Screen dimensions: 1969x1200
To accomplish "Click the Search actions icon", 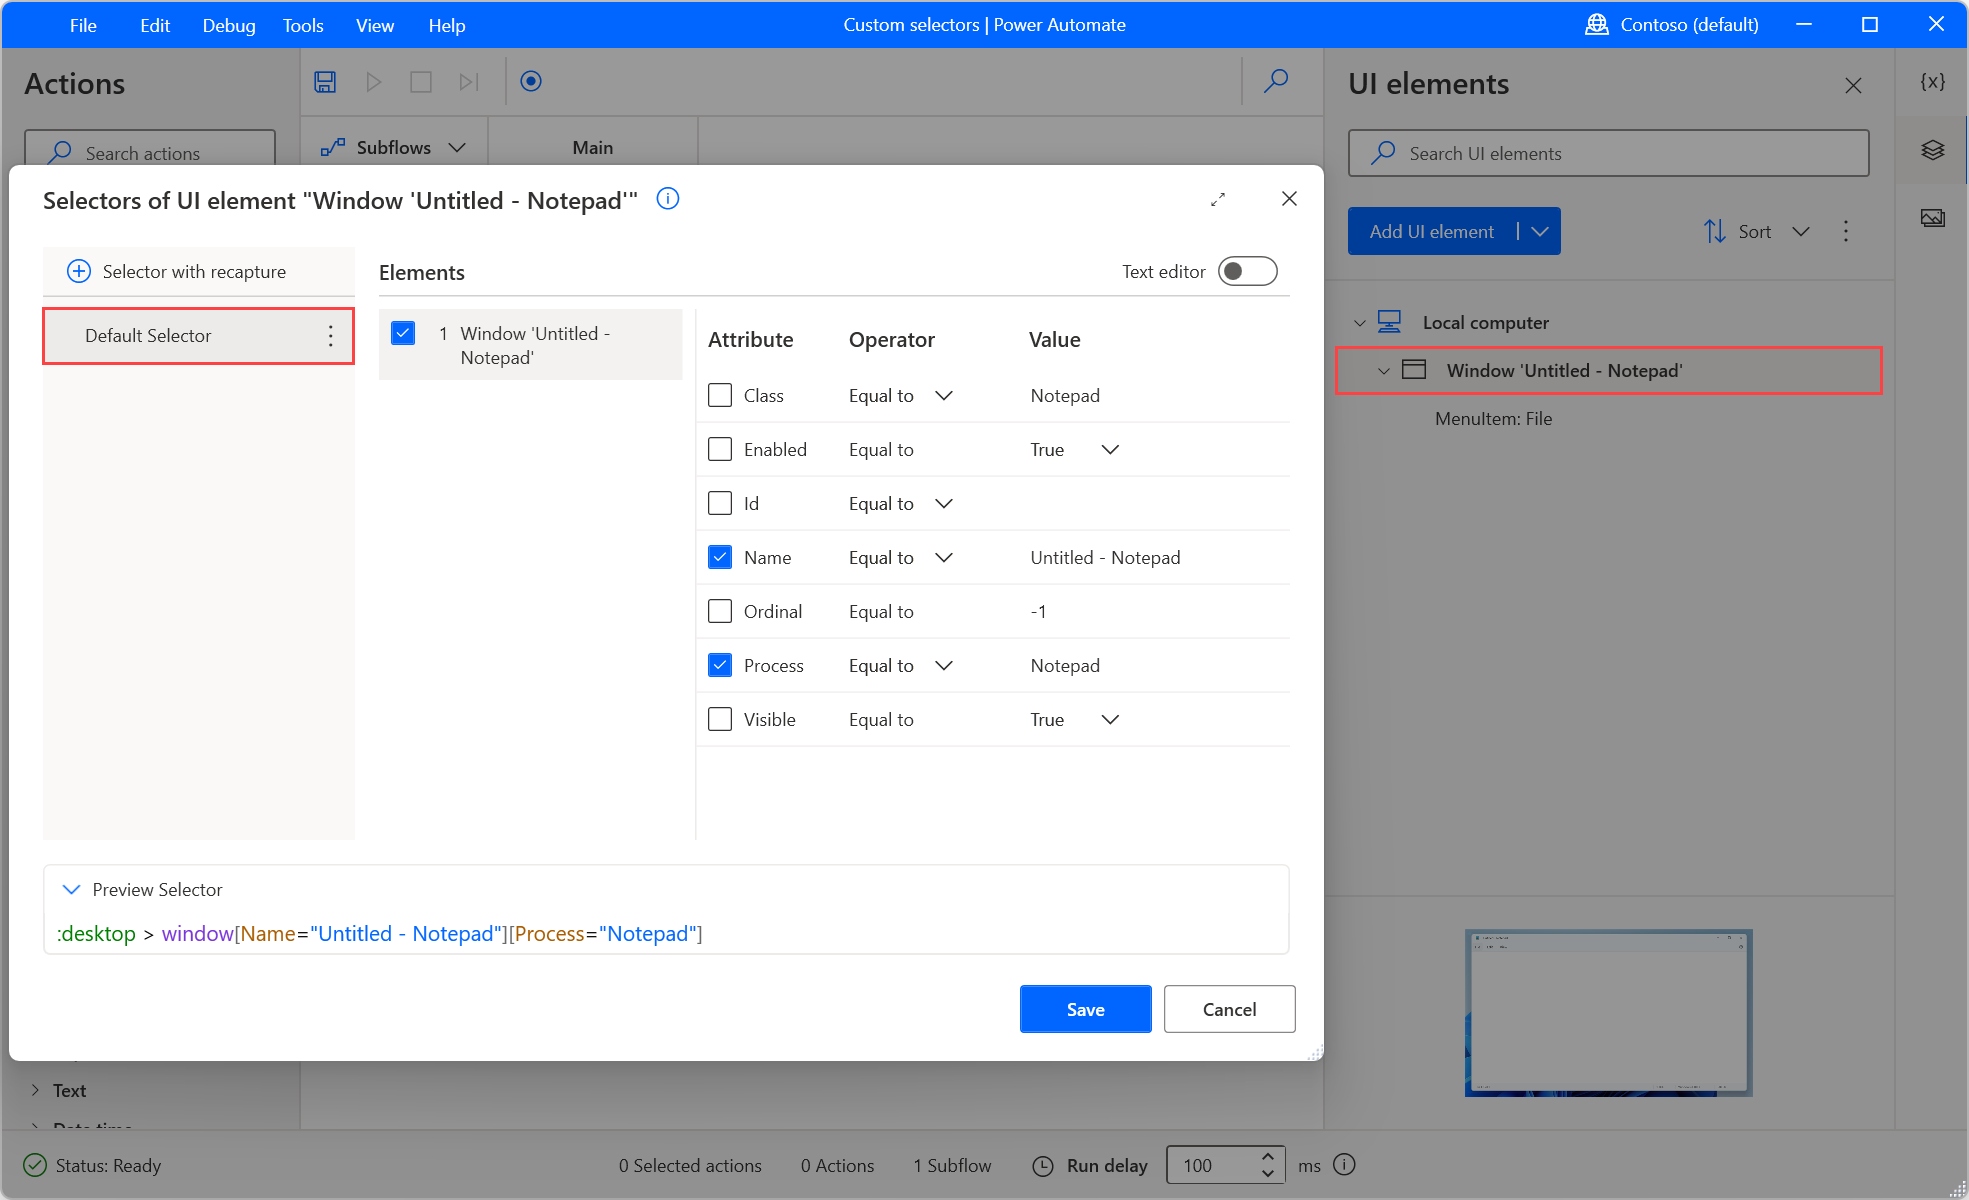I will tap(59, 151).
